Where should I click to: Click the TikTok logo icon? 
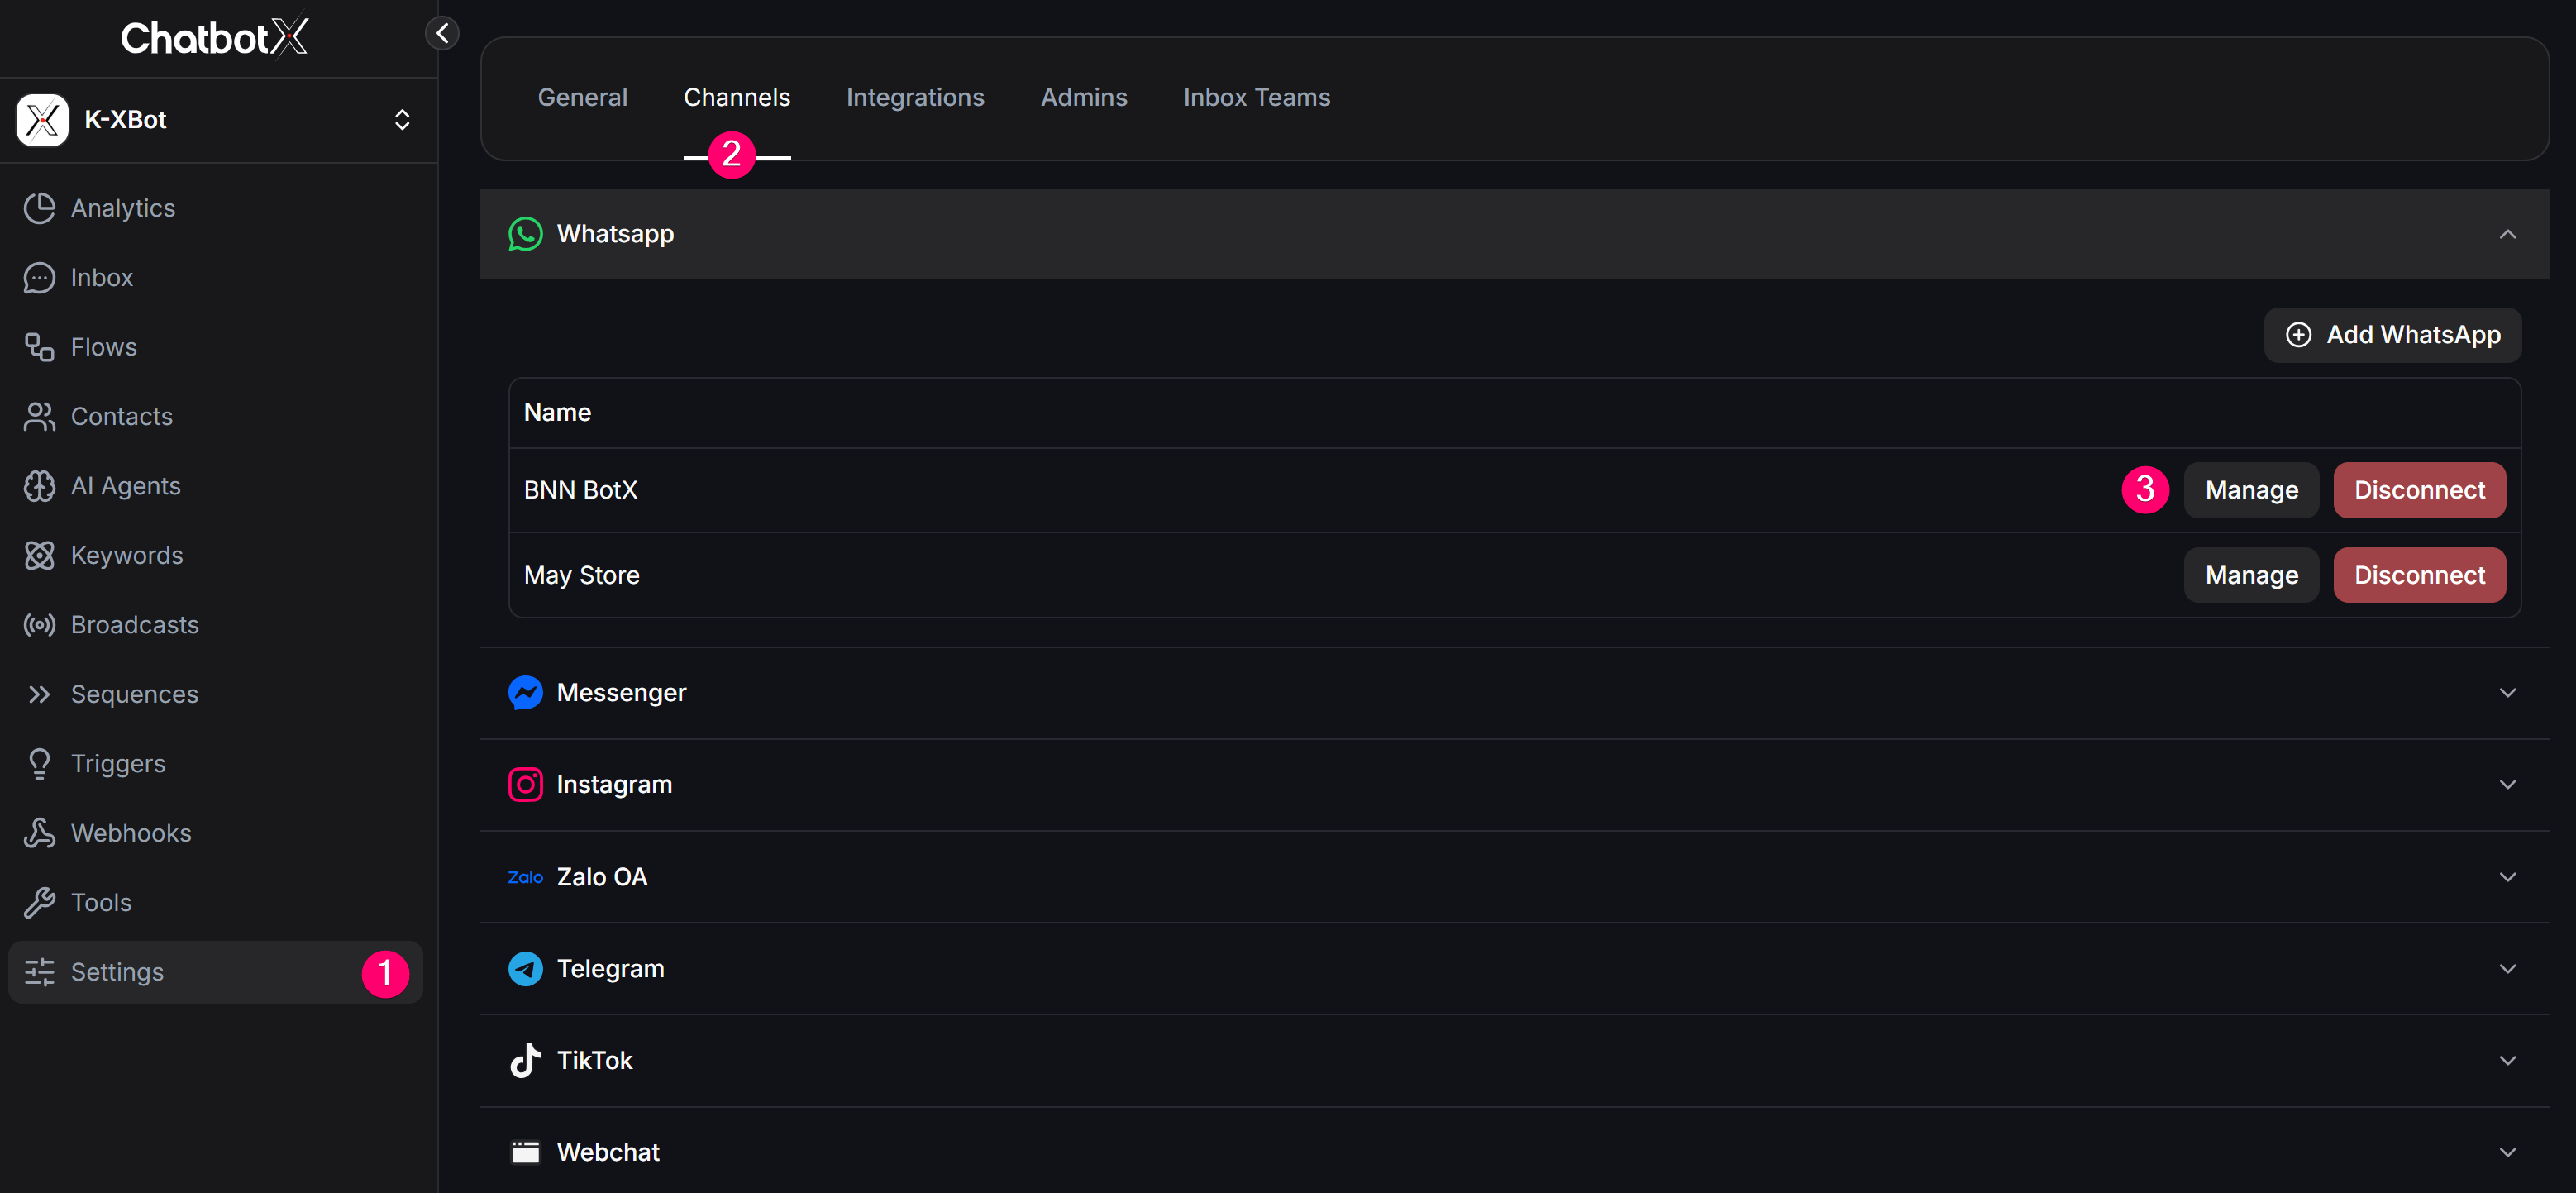[x=525, y=1060]
